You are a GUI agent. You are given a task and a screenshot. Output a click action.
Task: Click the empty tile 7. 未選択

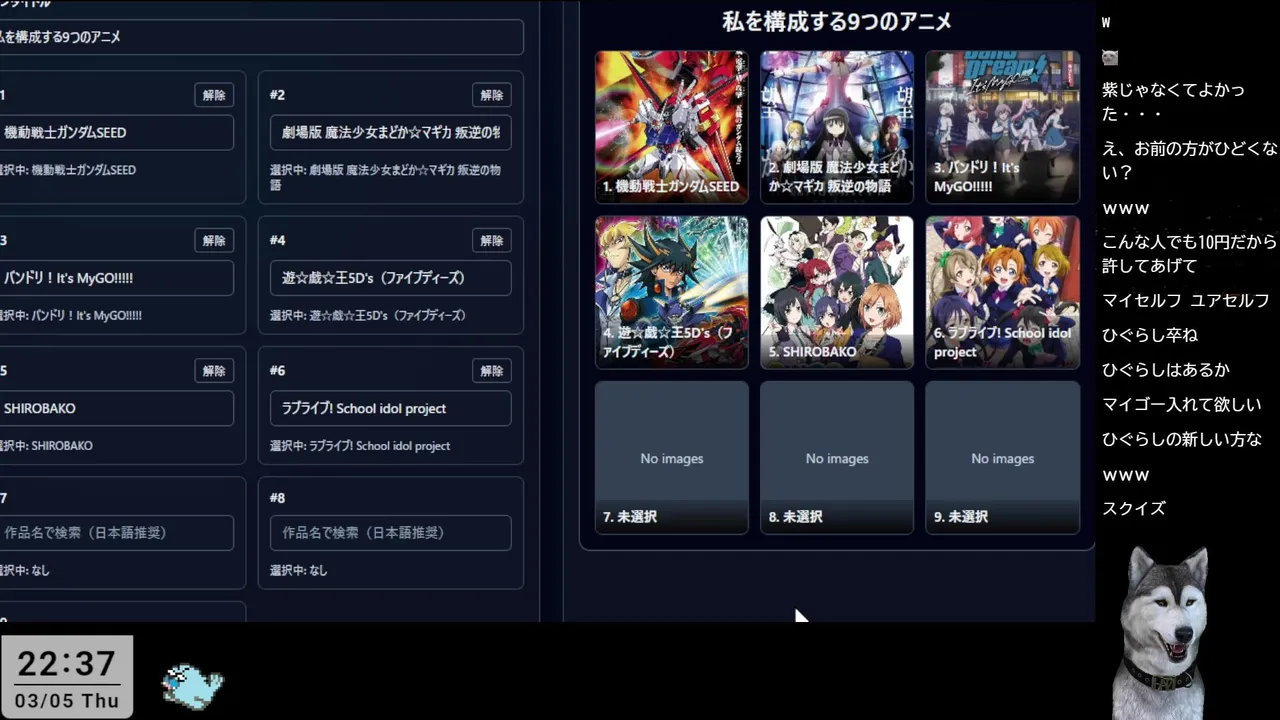tap(672, 457)
